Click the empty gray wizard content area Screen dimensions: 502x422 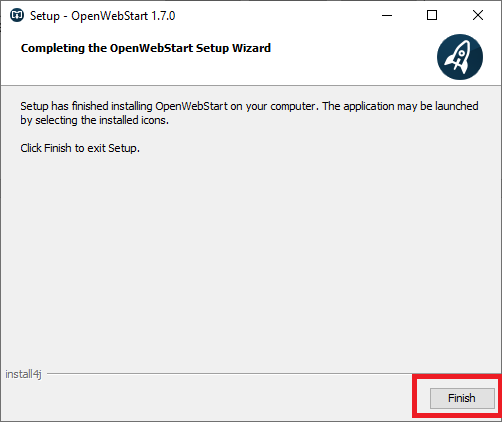250,260
